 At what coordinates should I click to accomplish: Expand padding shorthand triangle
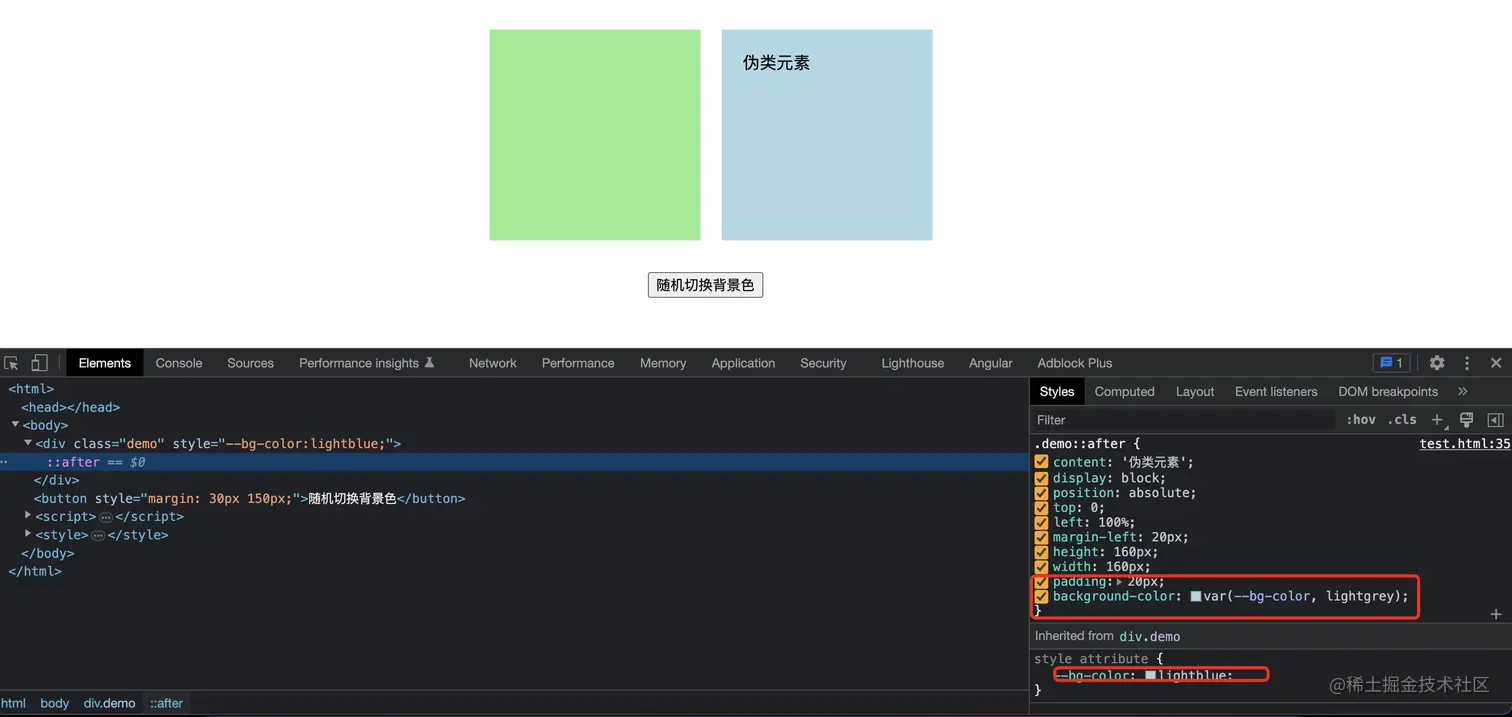click(1119, 582)
